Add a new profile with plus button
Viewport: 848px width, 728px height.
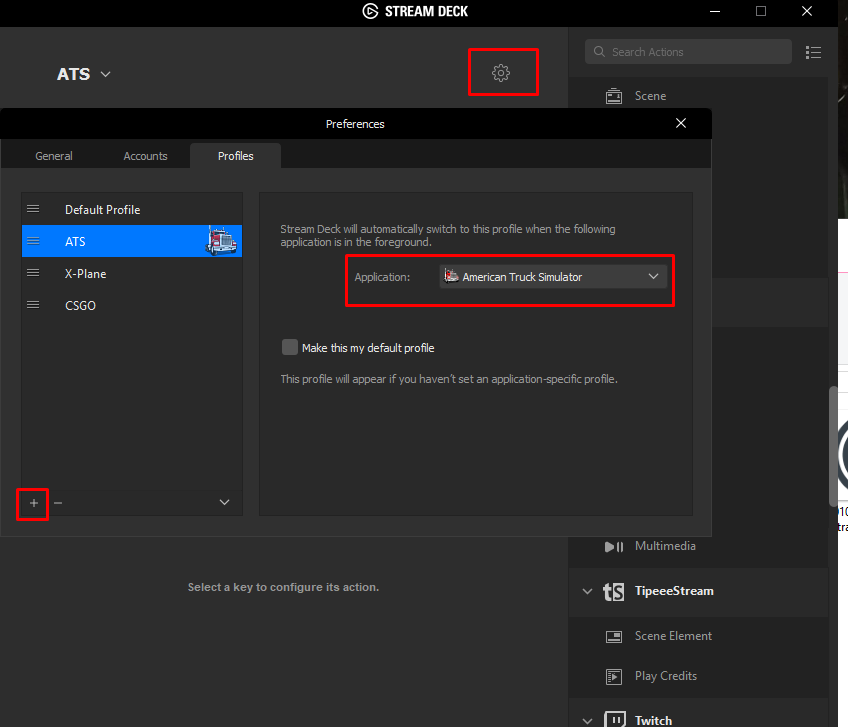pyautogui.click(x=34, y=503)
